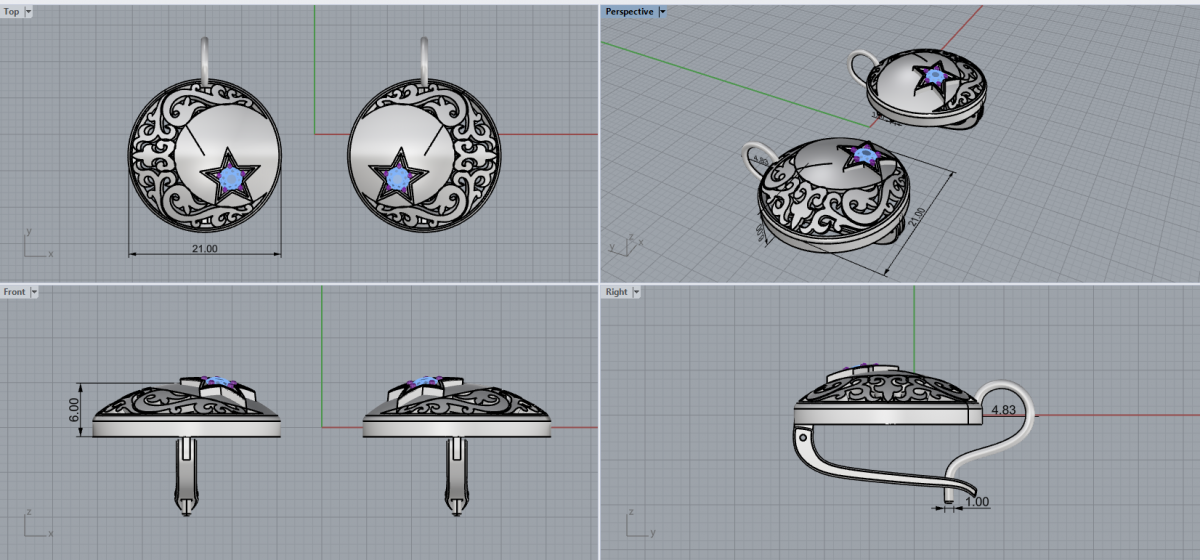1200x560 pixels.
Task: Click the Right viewport title label
Action: tap(616, 292)
